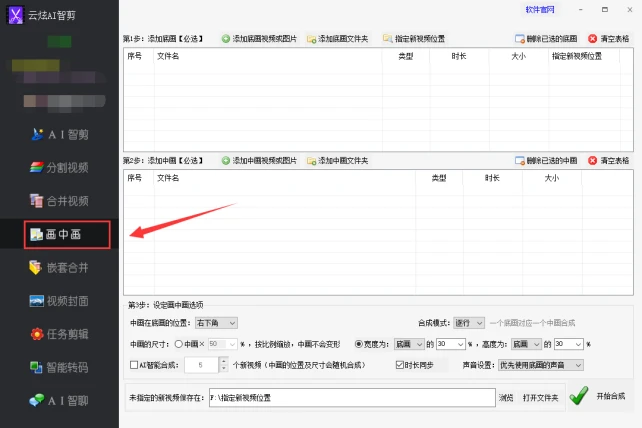Go to 合并视频 in the sidebar
642x428 pixels.
click(59, 201)
